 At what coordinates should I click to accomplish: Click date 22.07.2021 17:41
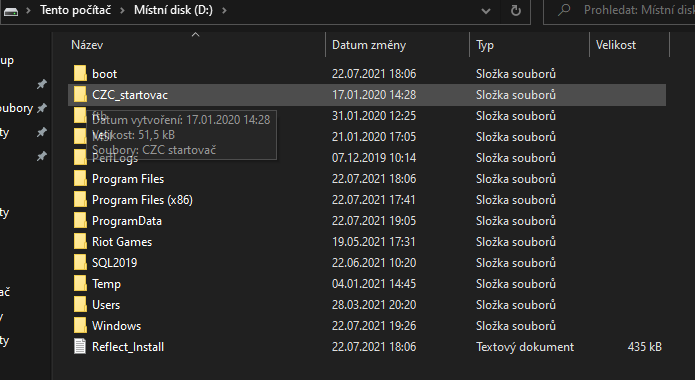coord(374,200)
